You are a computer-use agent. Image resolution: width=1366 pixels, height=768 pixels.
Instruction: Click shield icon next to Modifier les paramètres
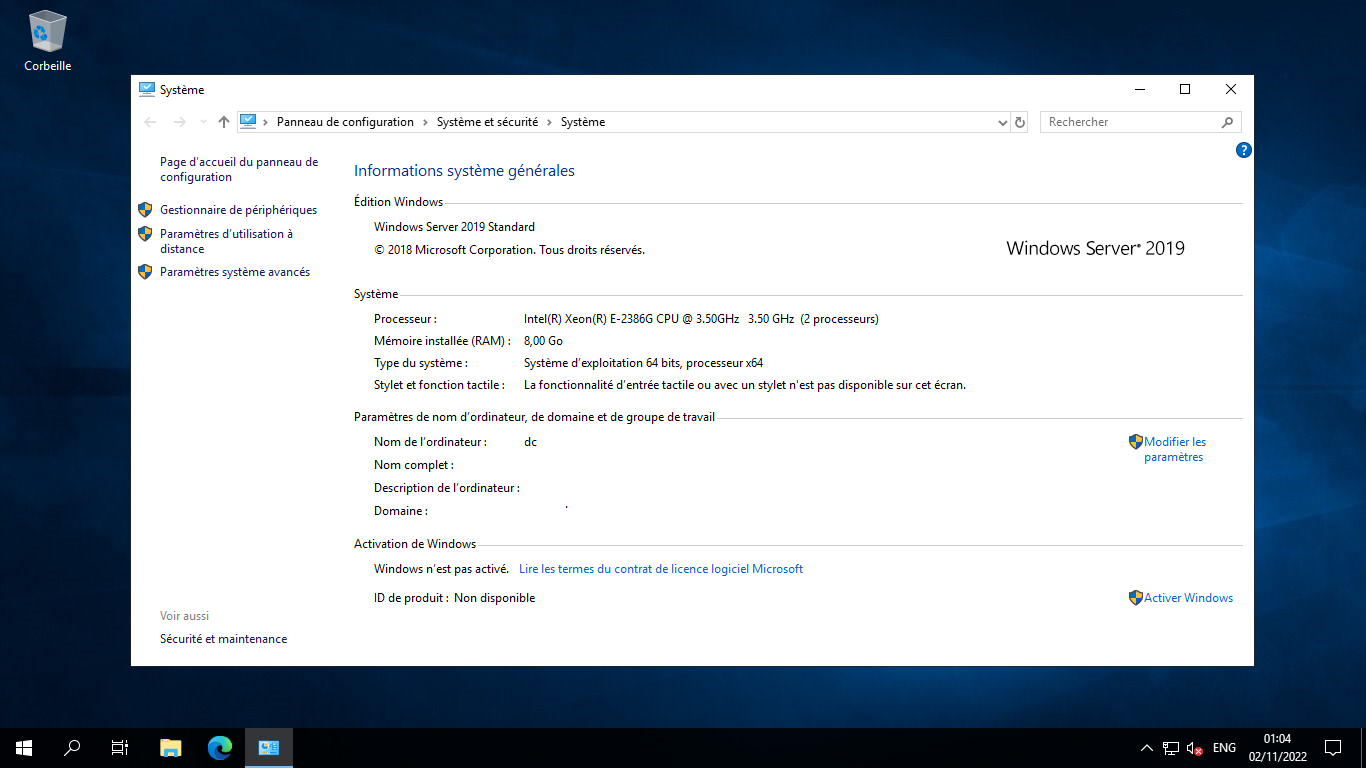click(x=1136, y=441)
